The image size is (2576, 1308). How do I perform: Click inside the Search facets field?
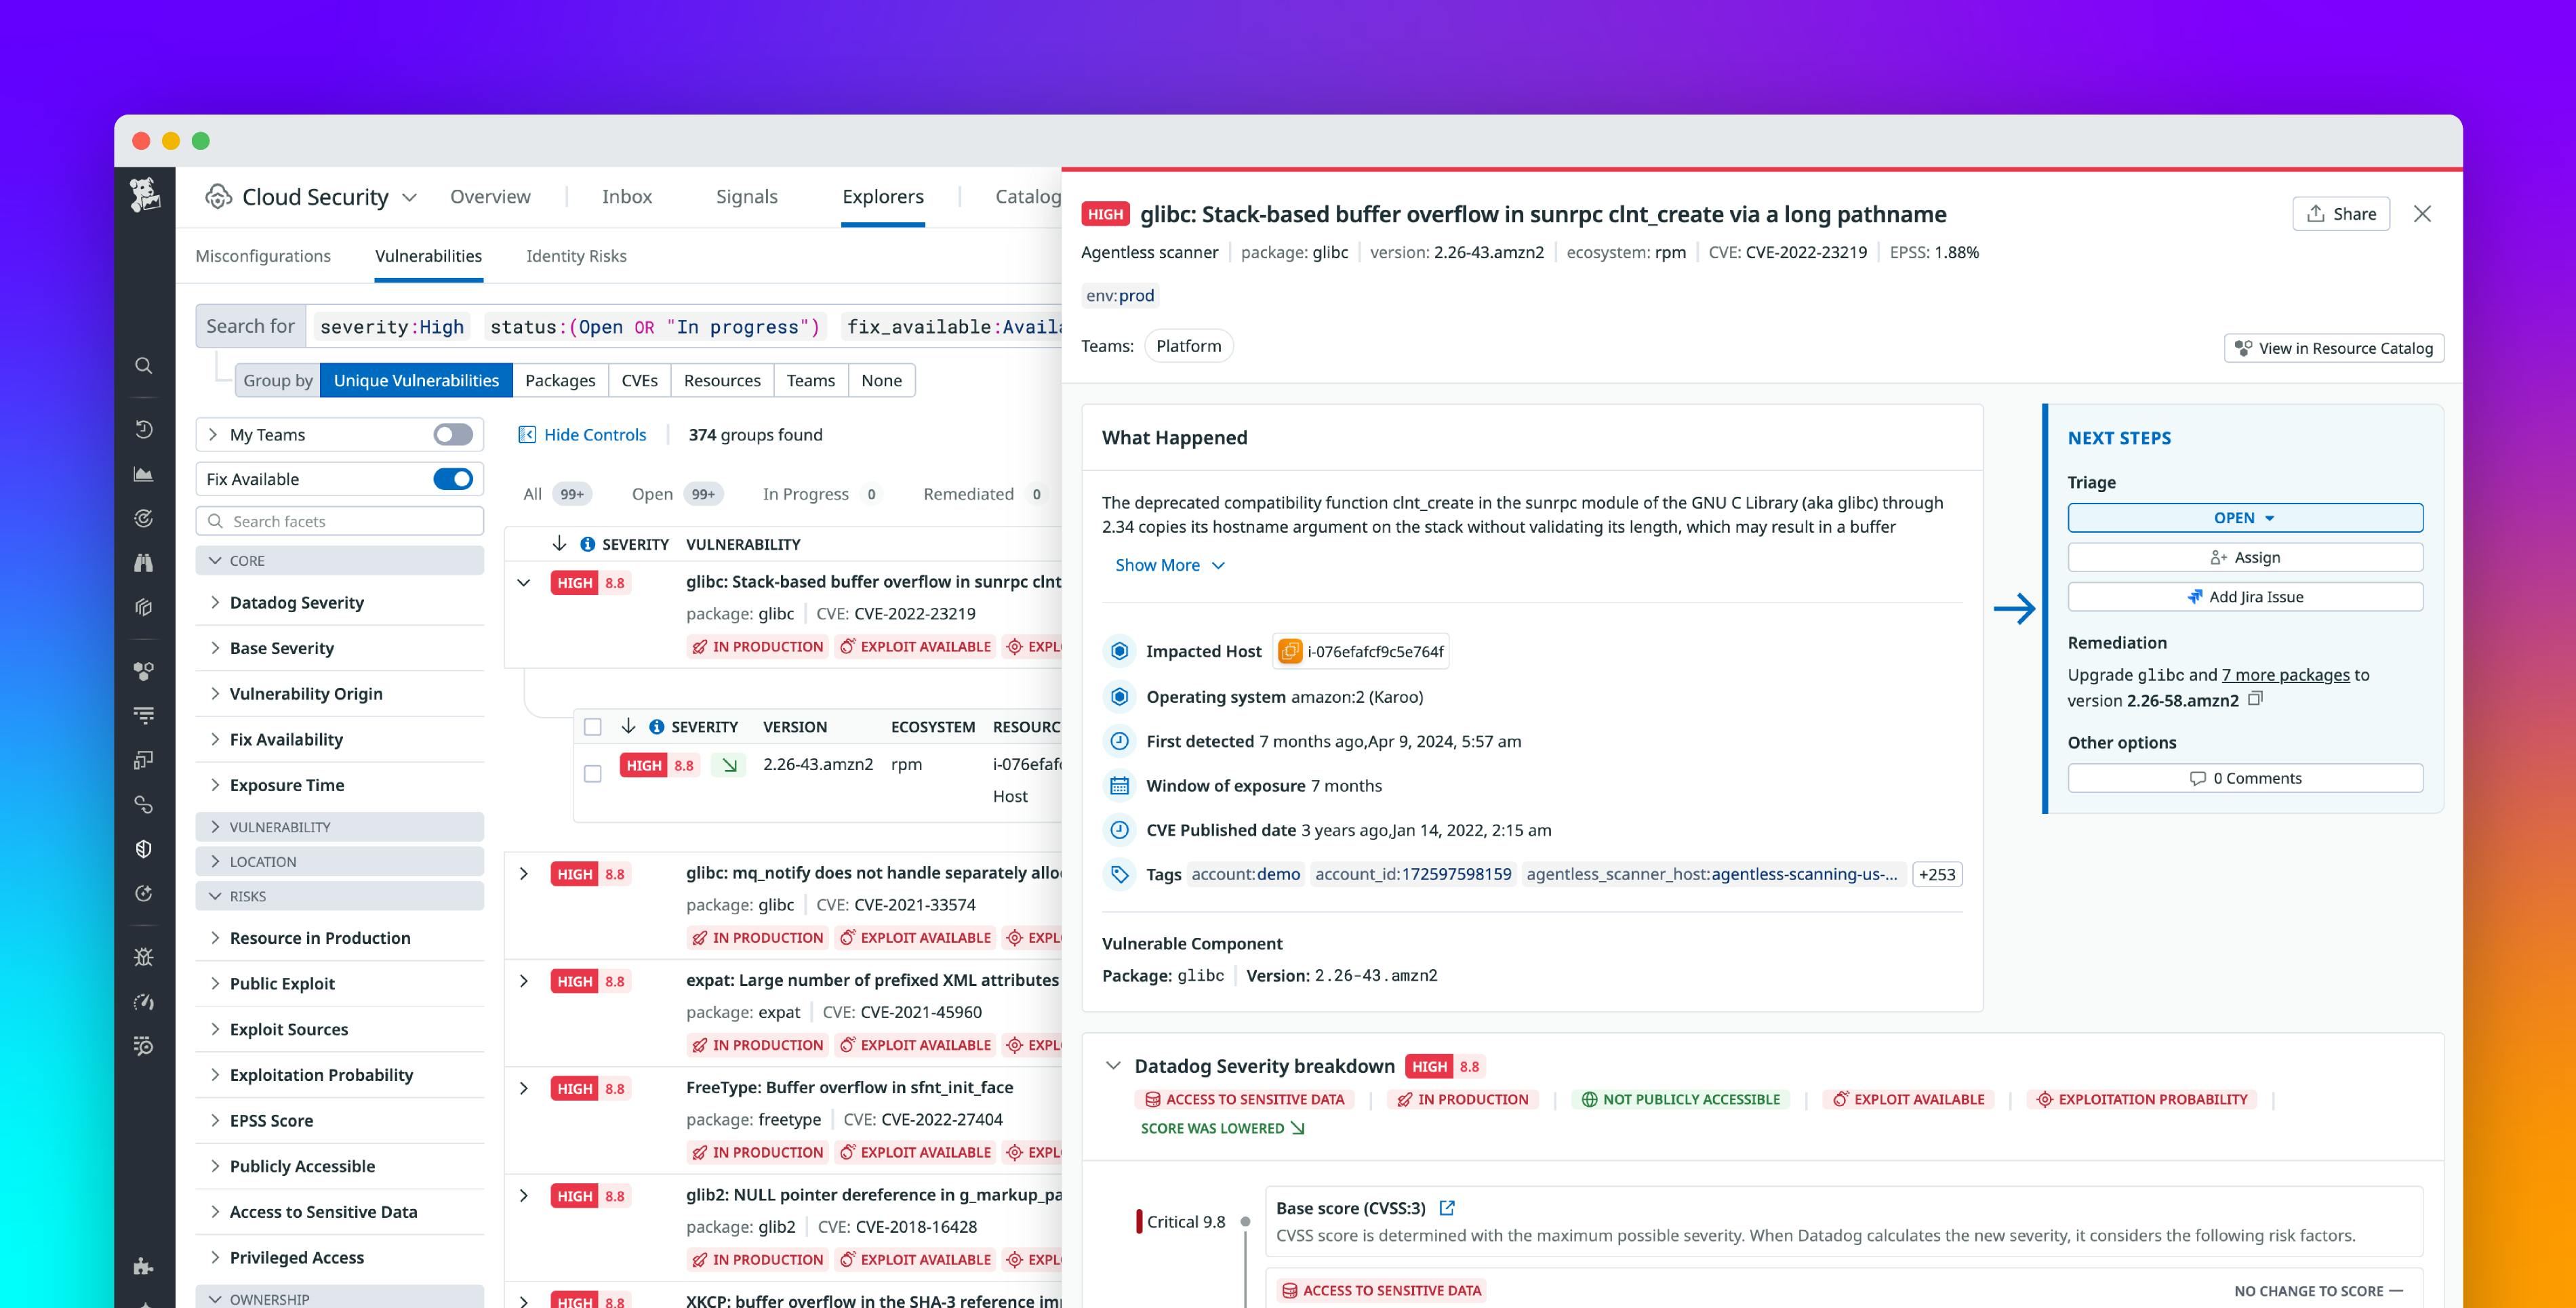pos(340,521)
